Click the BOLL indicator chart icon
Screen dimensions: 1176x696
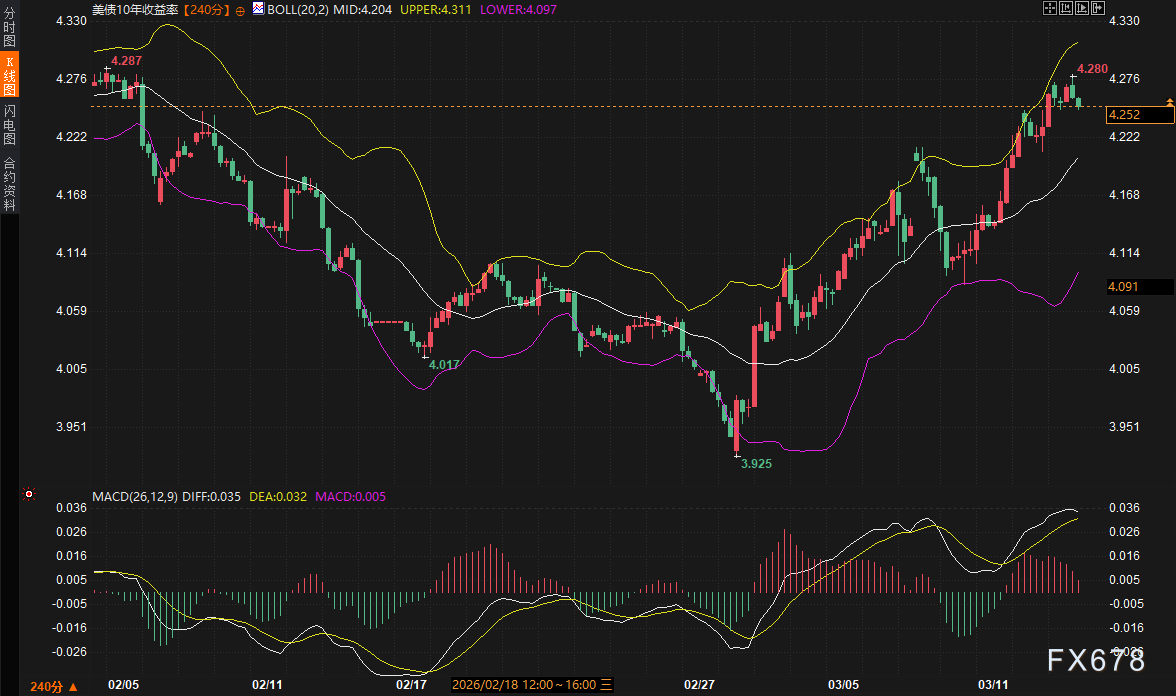coord(258,9)
